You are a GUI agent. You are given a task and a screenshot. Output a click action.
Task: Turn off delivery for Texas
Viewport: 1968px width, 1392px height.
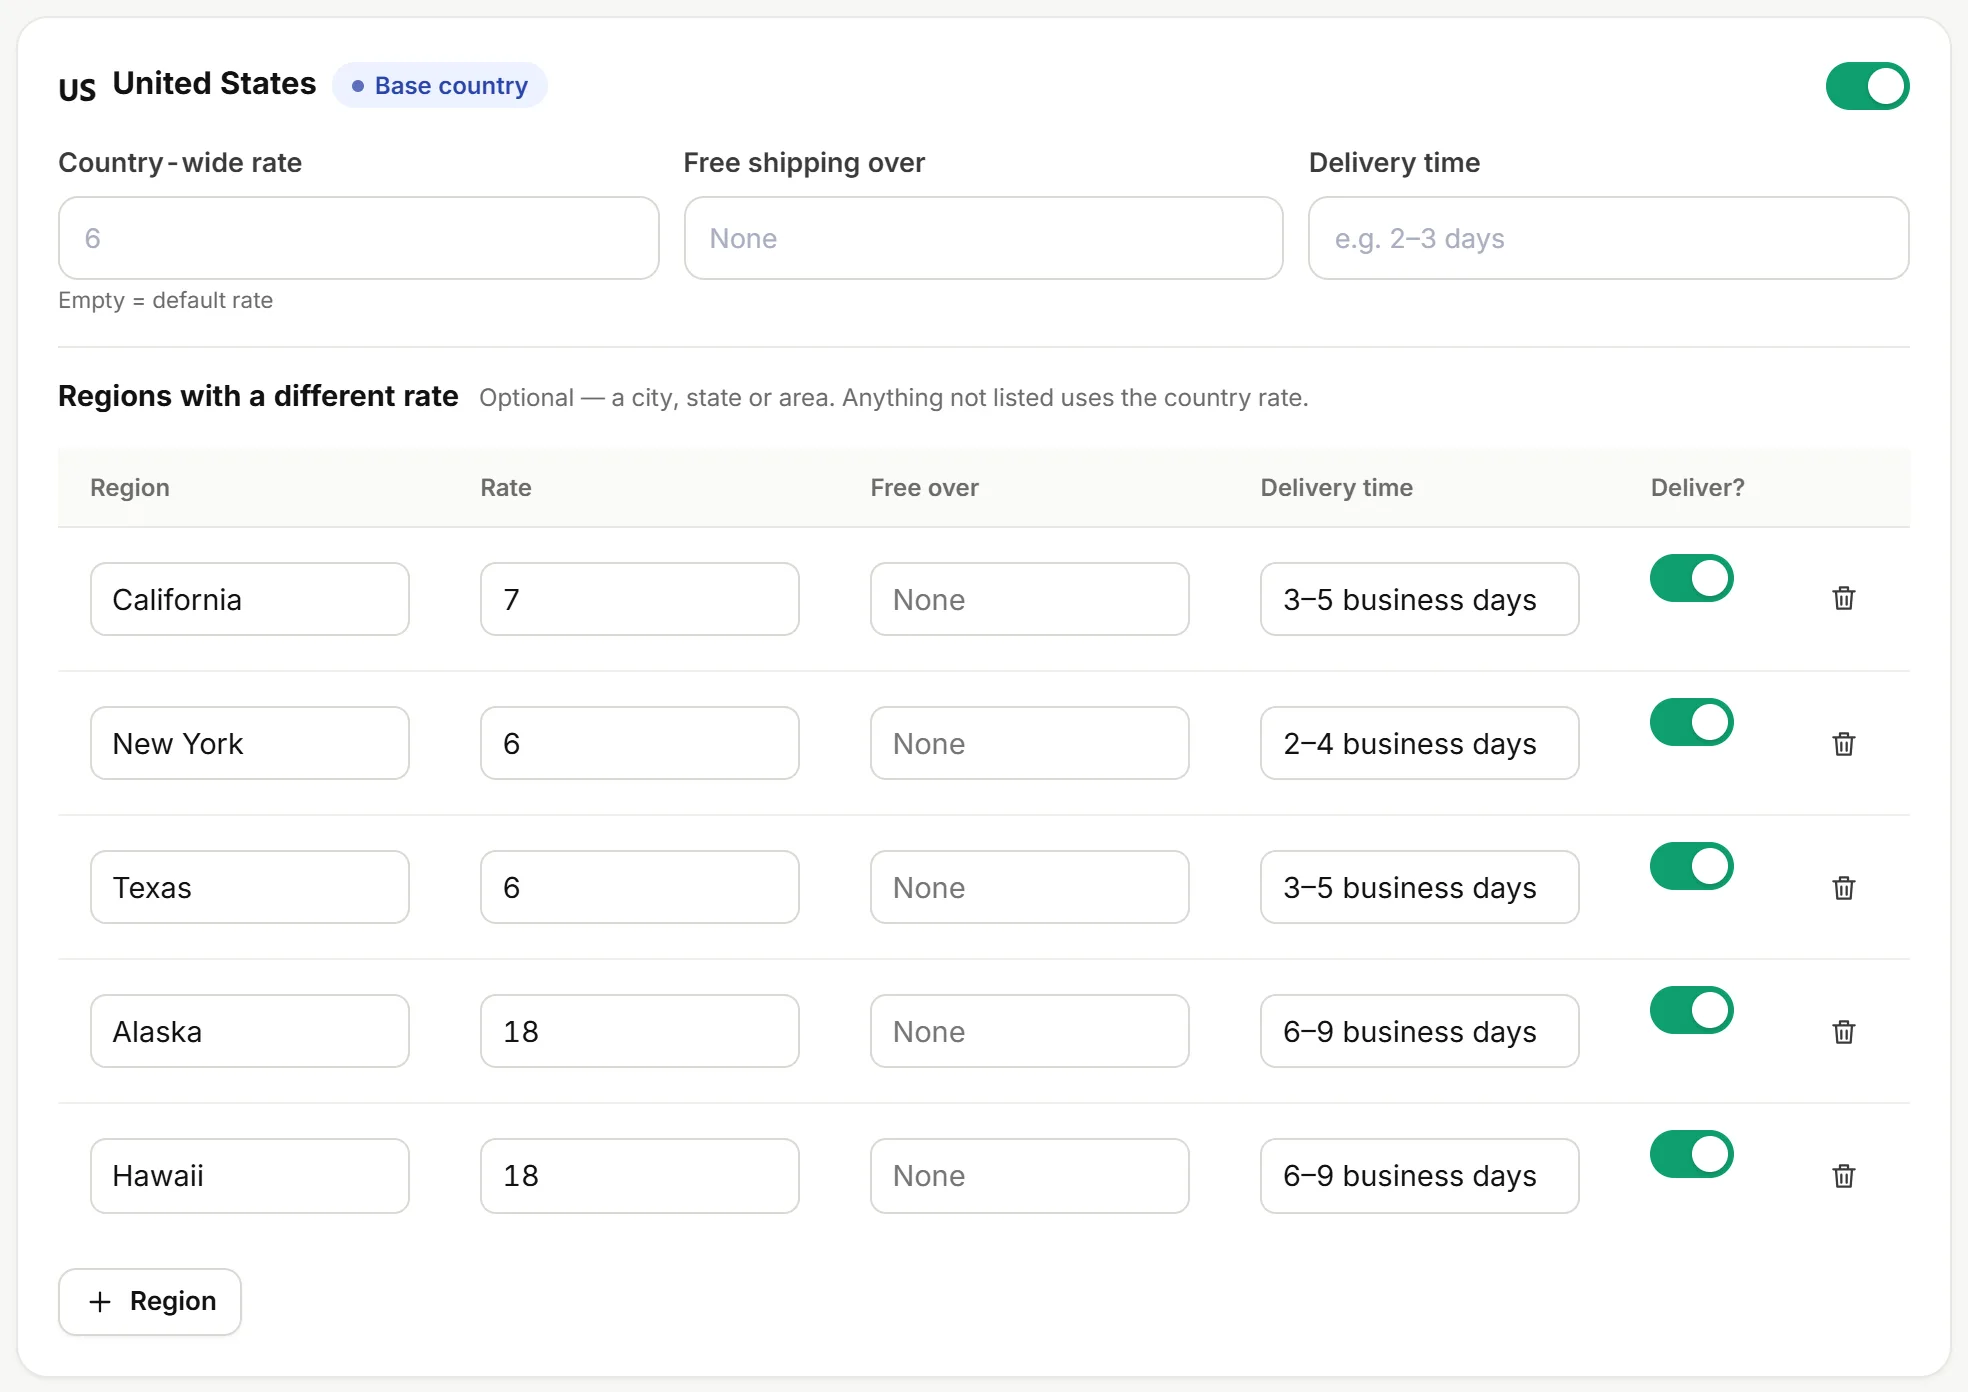pos(1691,866)
